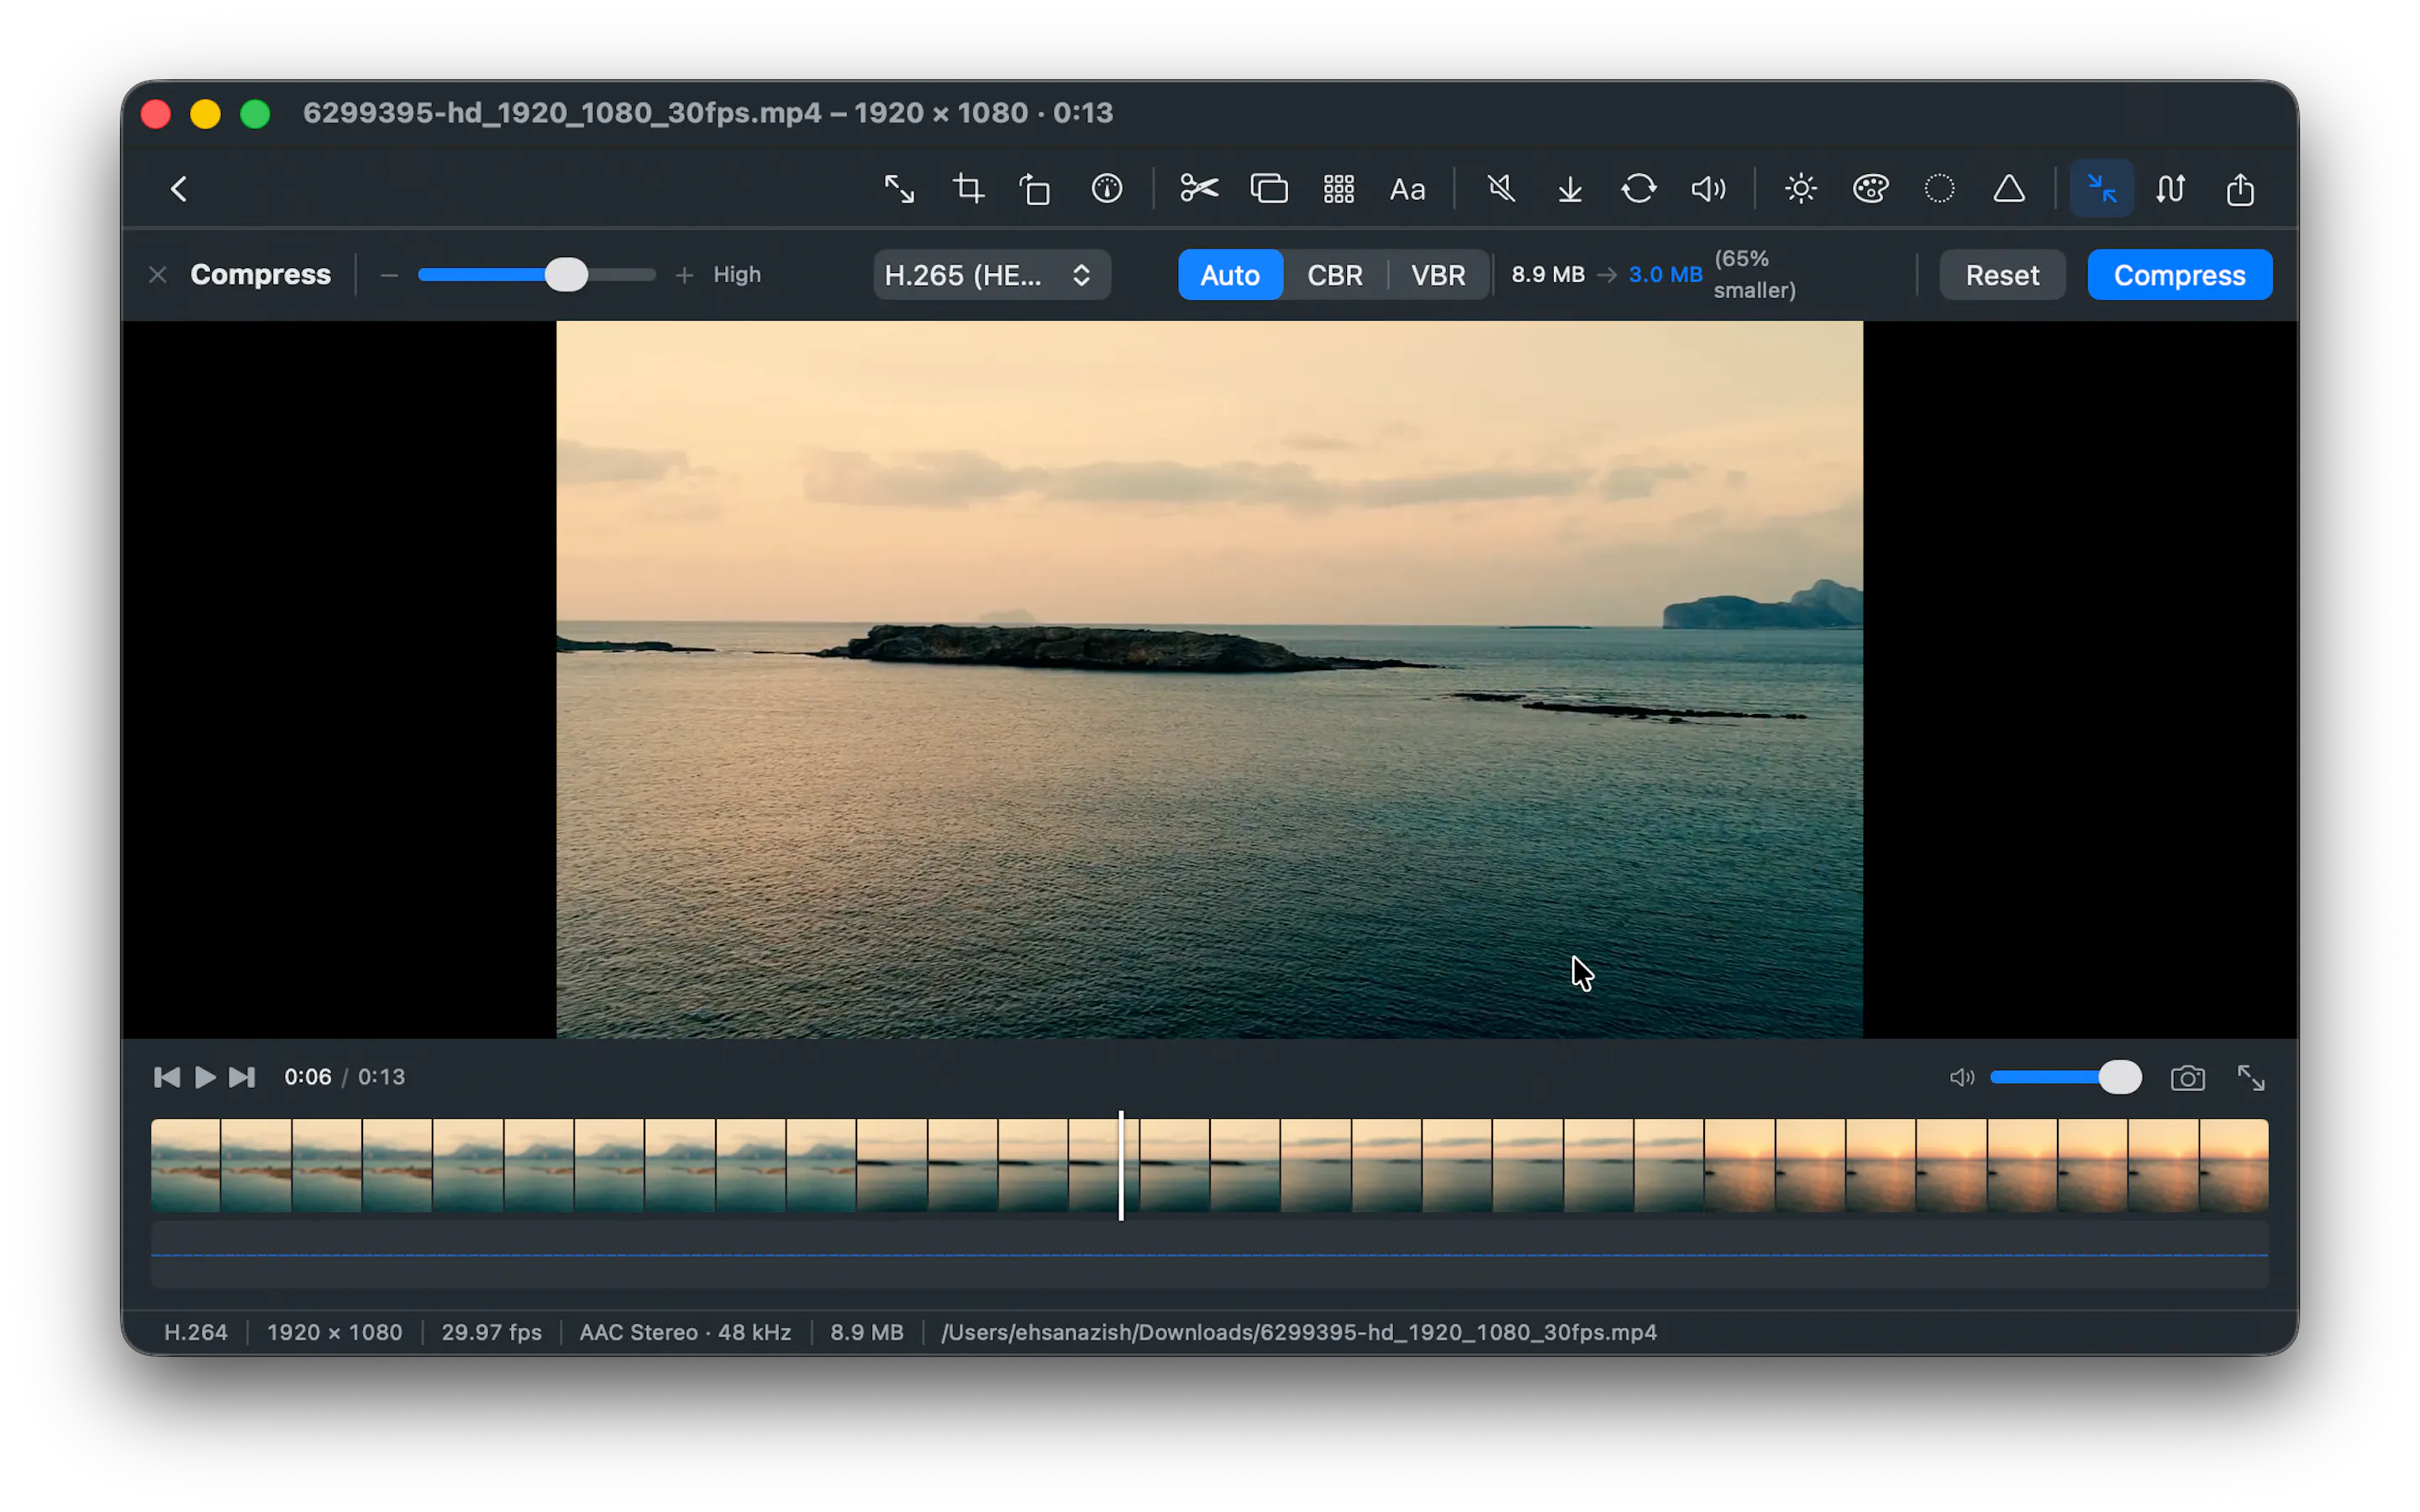Viewport: 2420px width, 1512px height.
Task: Open the dotted circle blur tool
Action: 1939,189
